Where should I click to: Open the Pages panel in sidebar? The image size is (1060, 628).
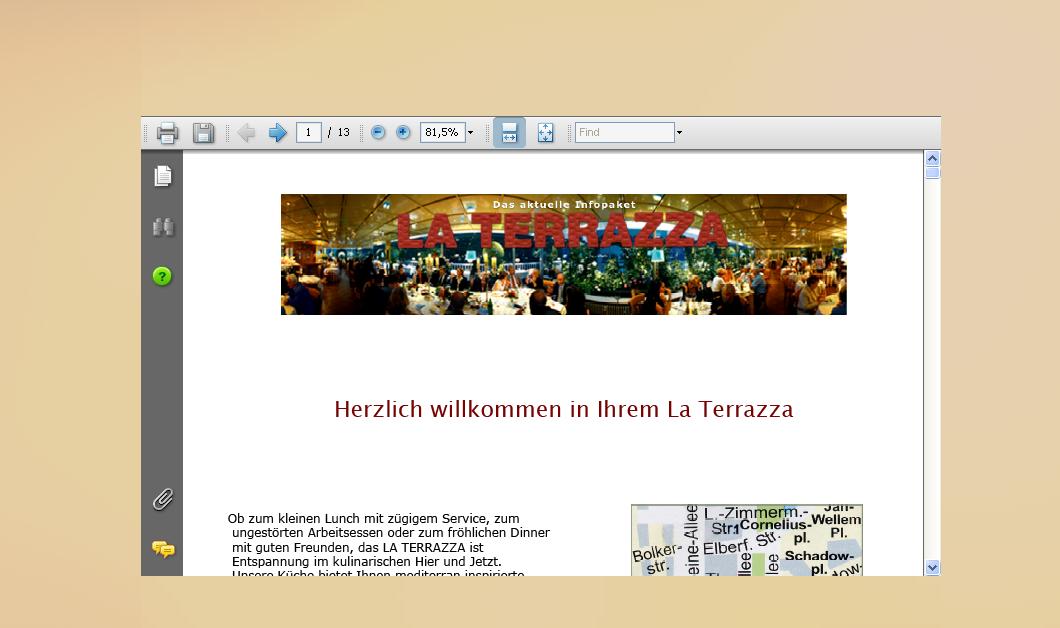point(162,176)
